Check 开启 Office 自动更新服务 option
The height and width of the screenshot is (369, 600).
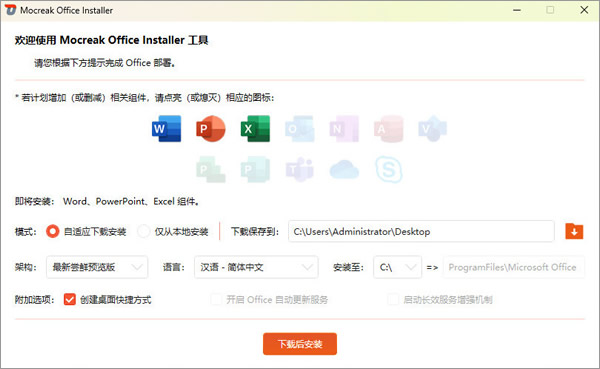[x=216, y=299]
